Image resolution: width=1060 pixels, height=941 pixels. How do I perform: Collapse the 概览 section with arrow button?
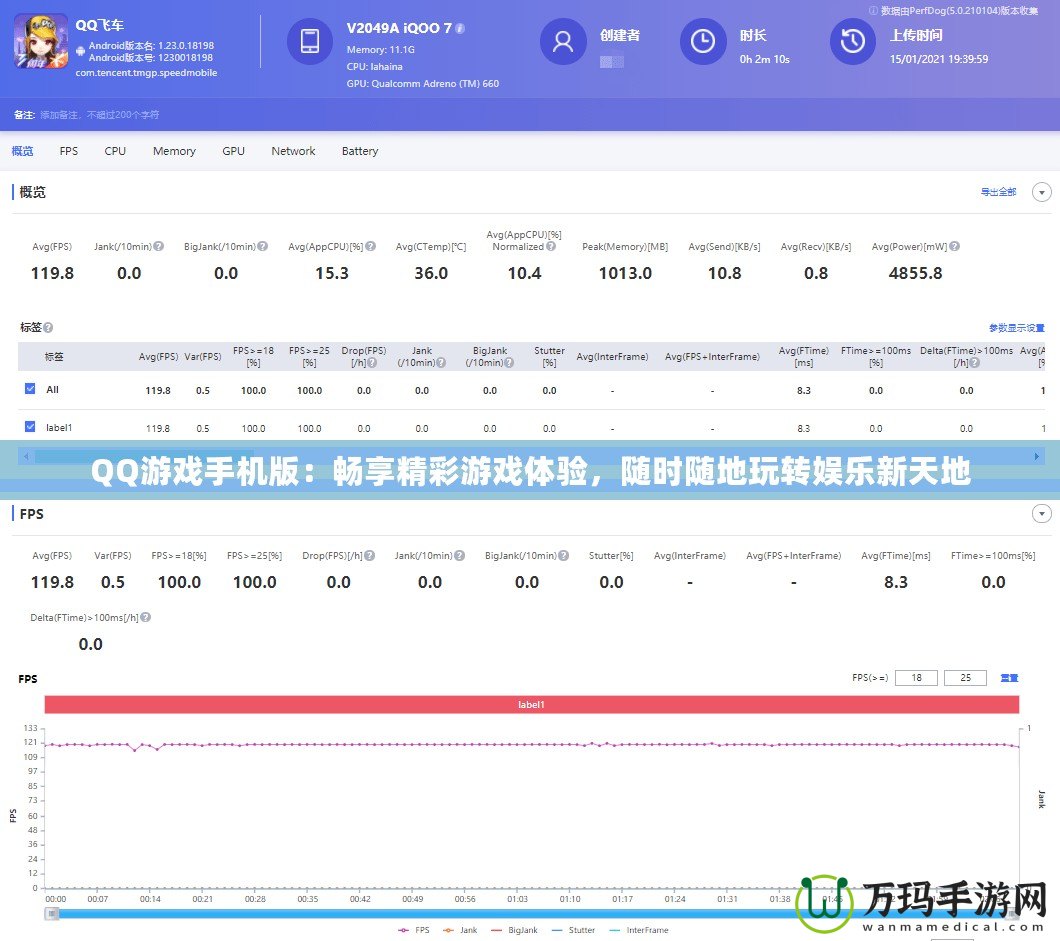[1042, 192]
